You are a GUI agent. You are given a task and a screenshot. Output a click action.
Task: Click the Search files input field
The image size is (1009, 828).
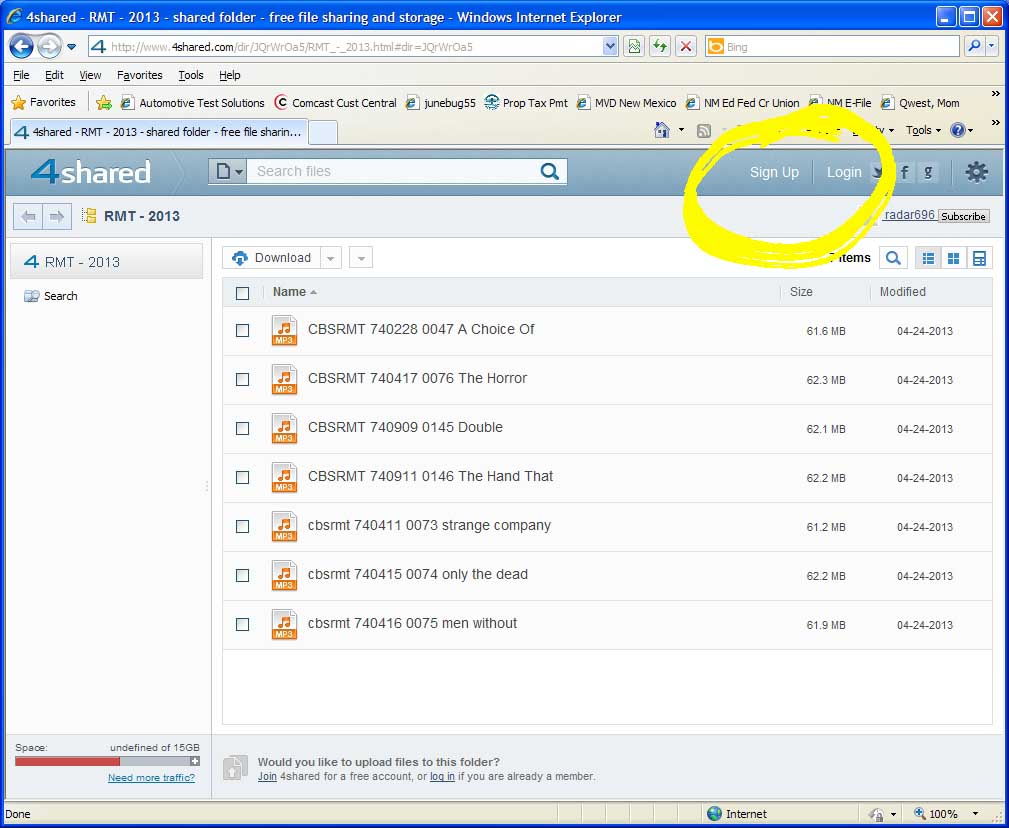pyautogui.click(x=390, y=171)
